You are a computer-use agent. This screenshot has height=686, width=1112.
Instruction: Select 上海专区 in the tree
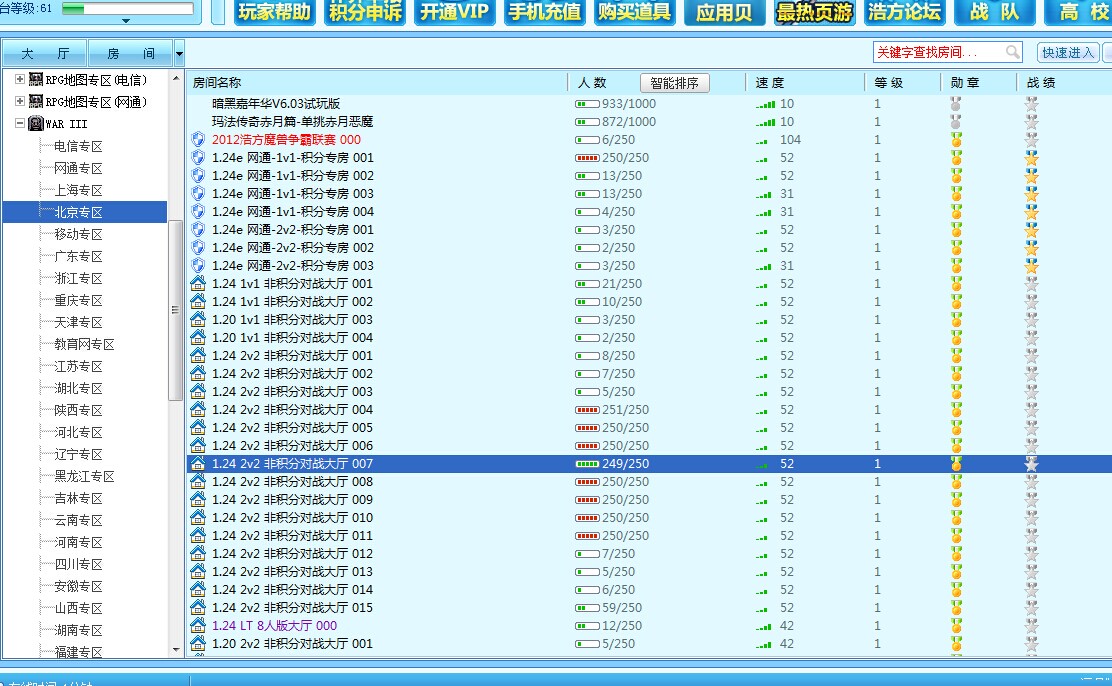click(x=79, y=190)
